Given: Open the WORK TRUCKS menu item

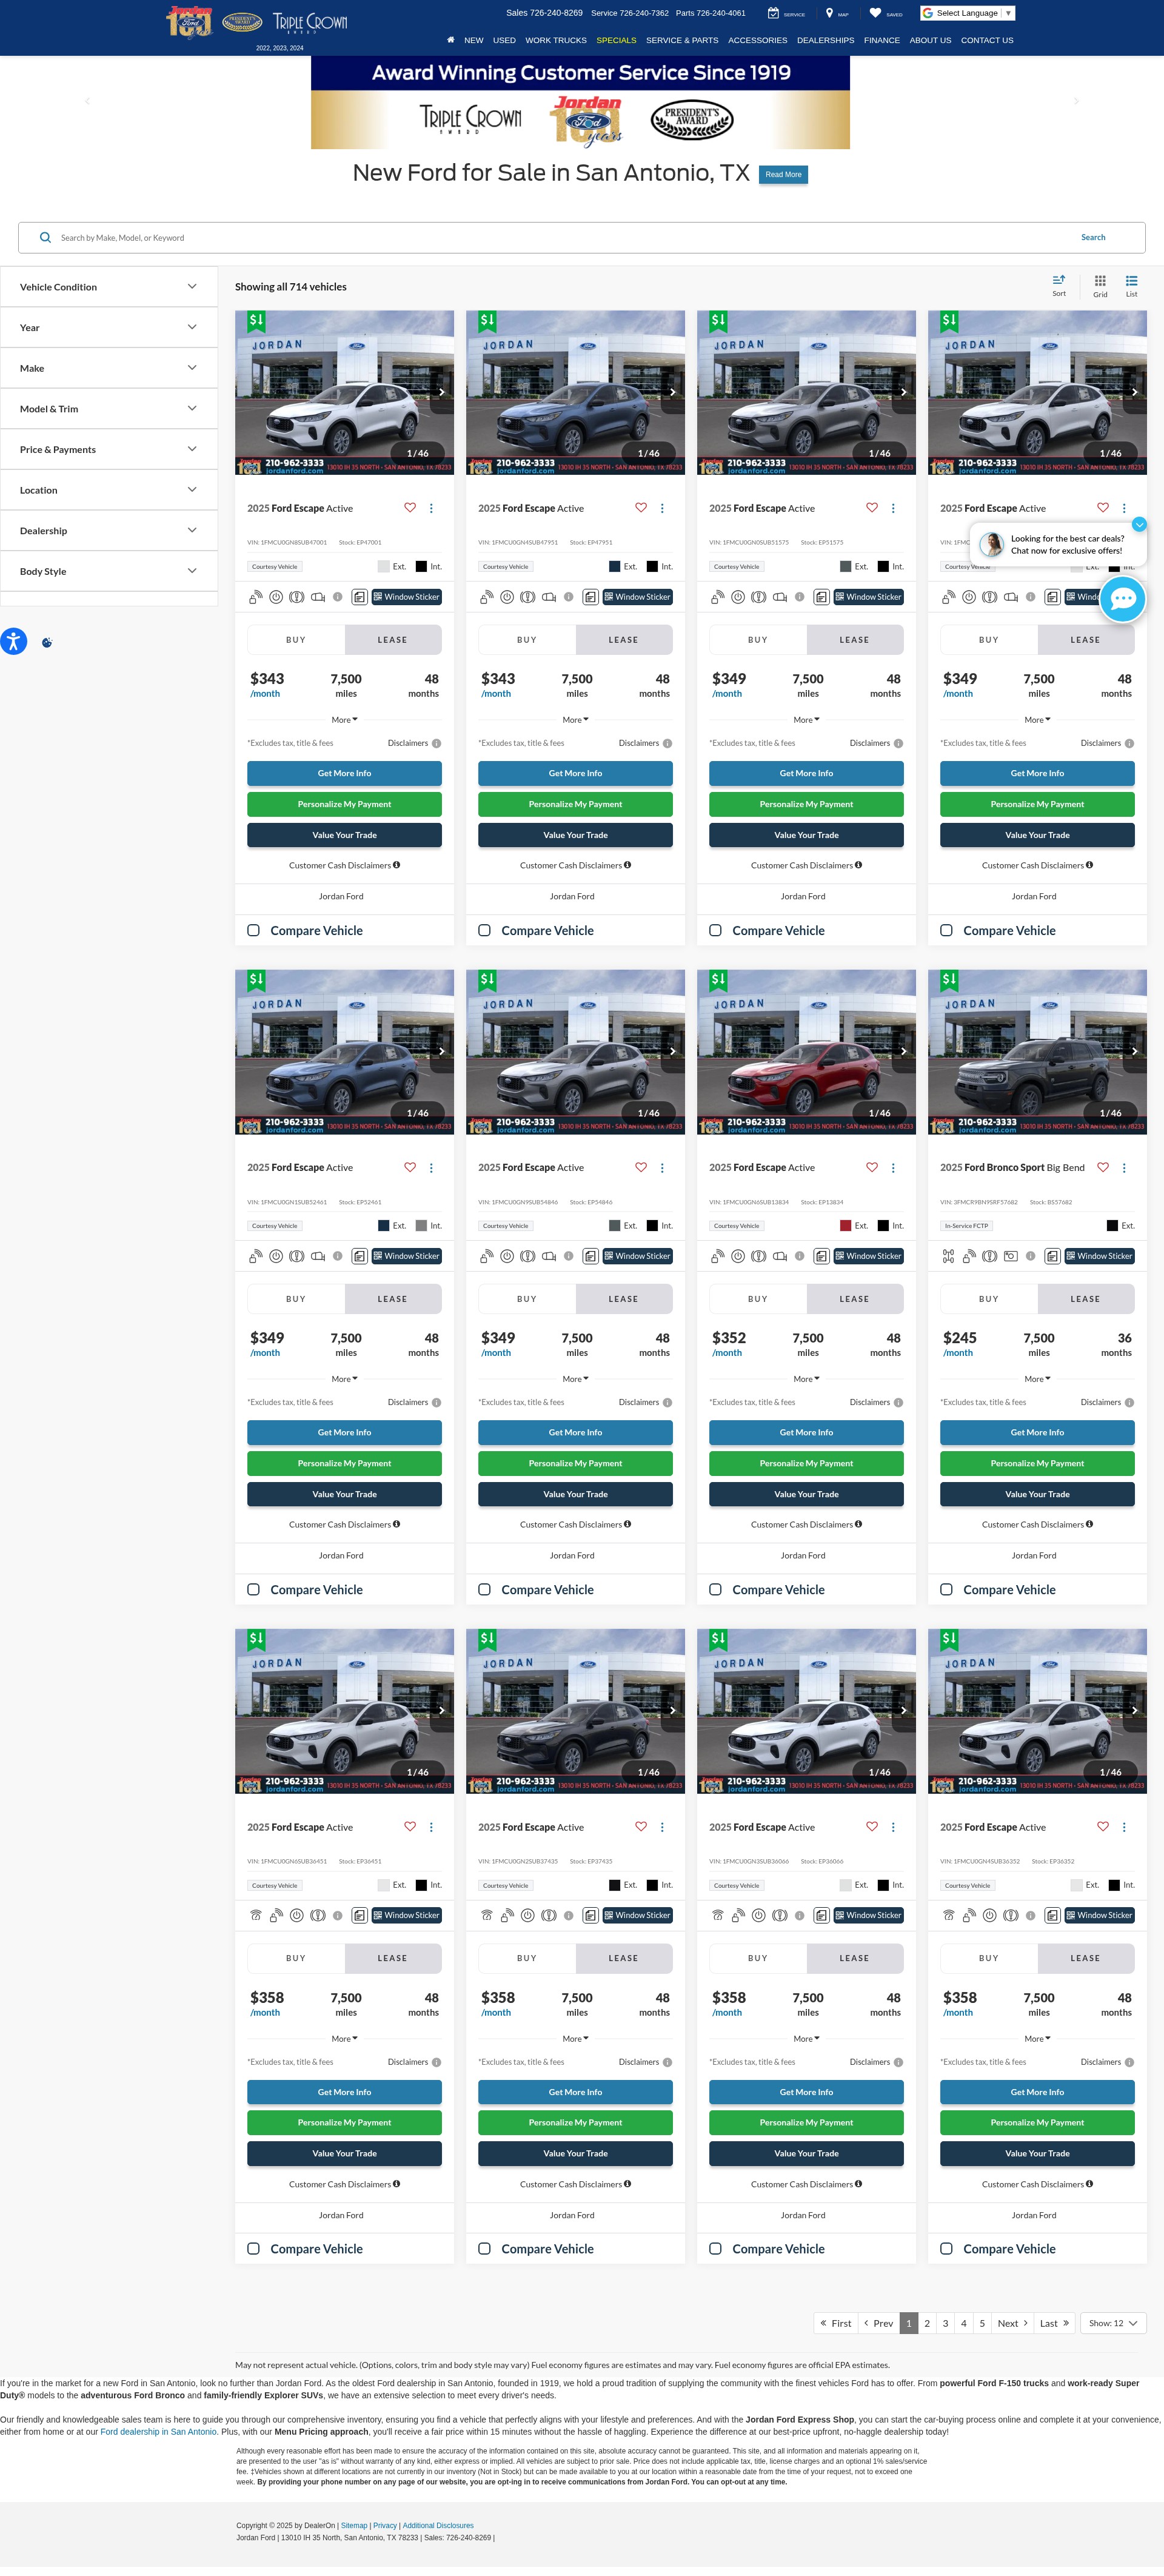Looking at the screenshot, I should (556, 40).
